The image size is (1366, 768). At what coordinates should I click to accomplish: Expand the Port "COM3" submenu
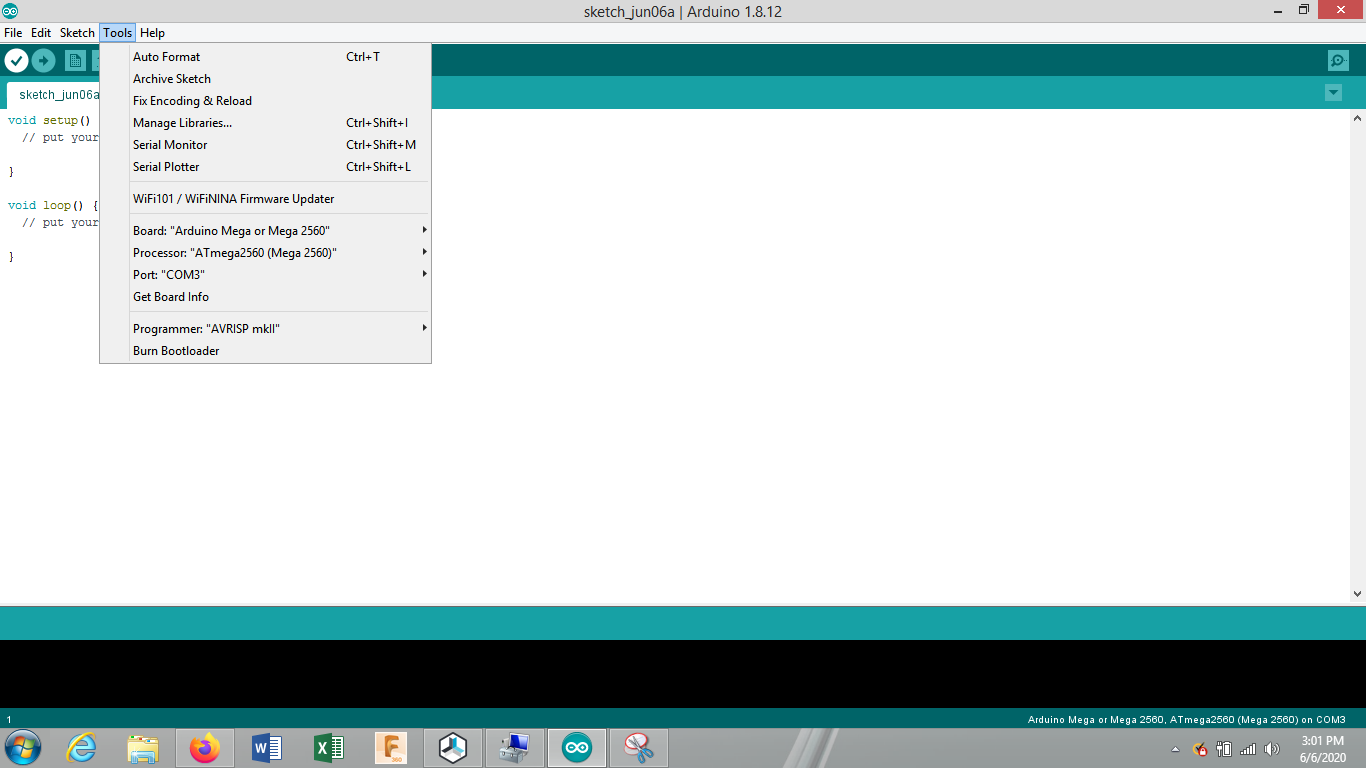[266, 275]
